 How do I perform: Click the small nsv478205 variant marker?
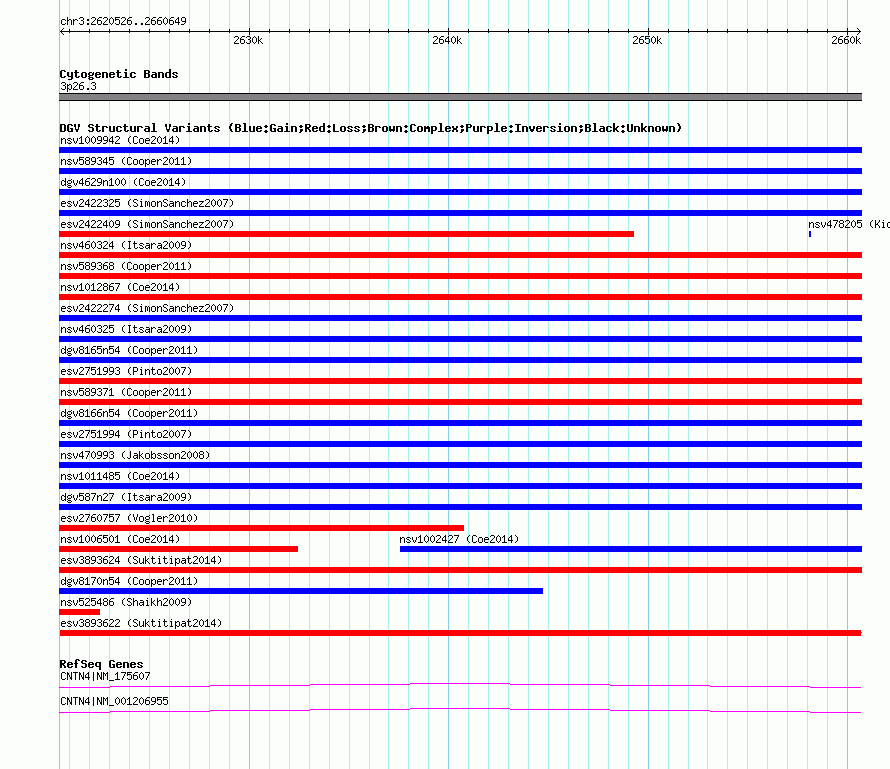(810, 234)
